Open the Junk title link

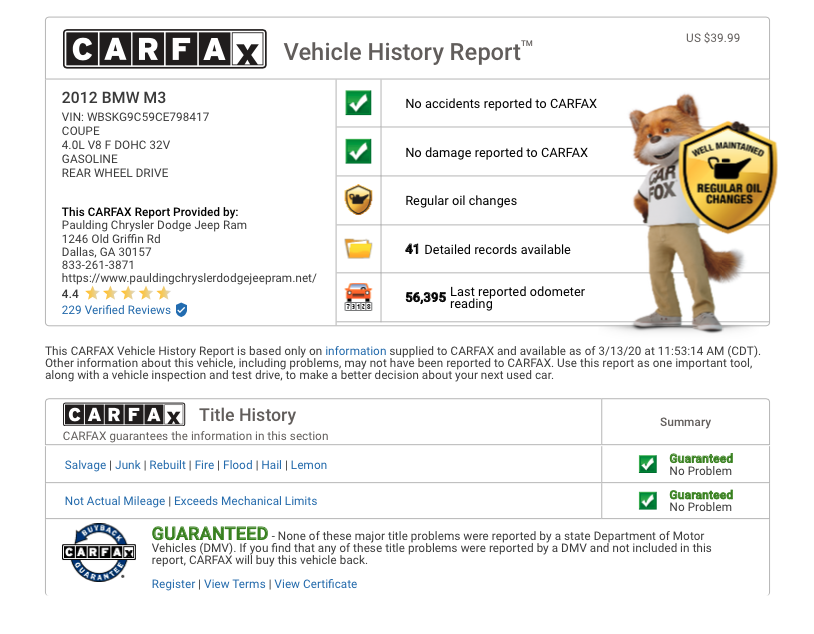[x=128, y=465]
